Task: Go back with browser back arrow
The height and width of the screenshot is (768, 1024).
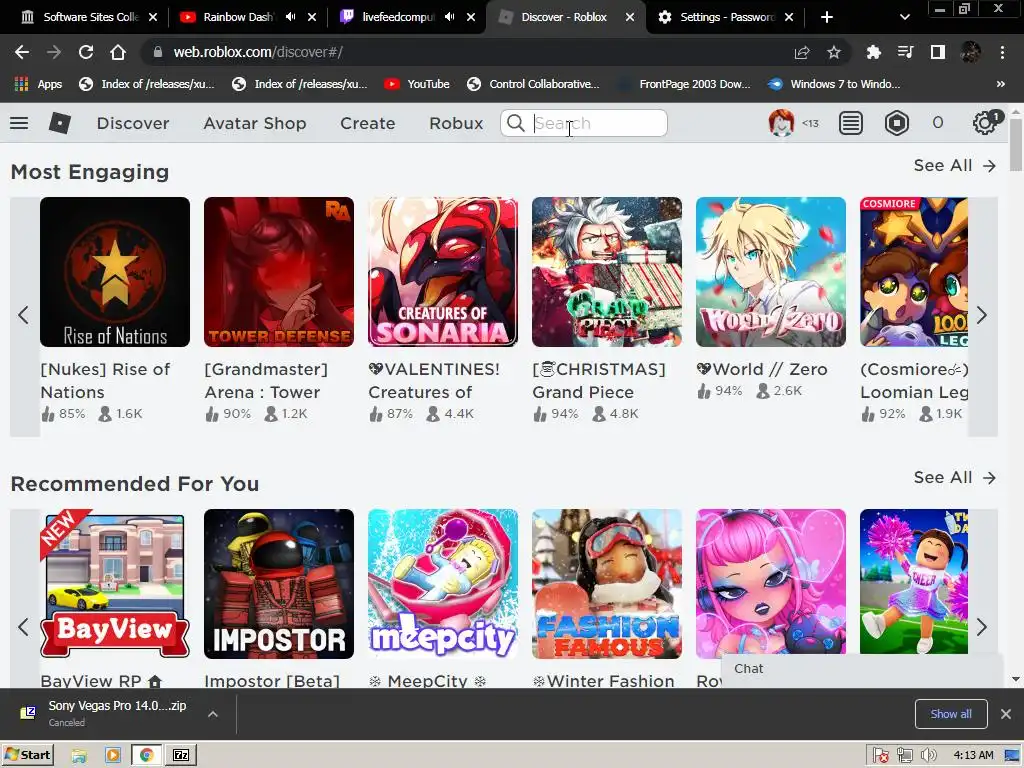Action: click(x=22, y=52)
